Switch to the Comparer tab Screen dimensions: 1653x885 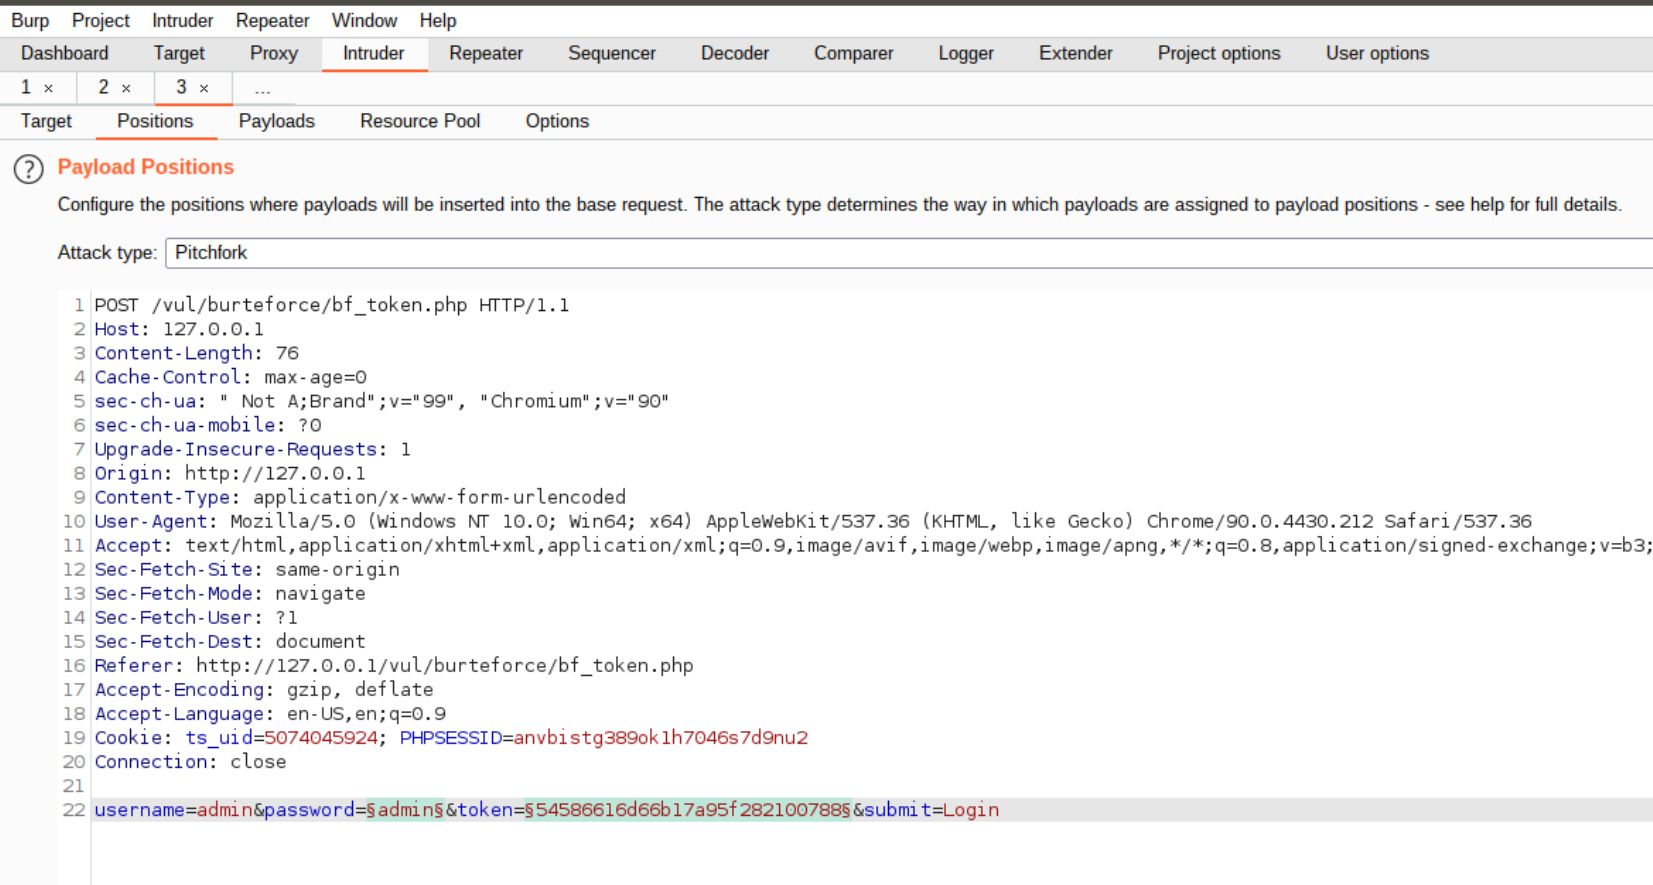coord(854,54)
